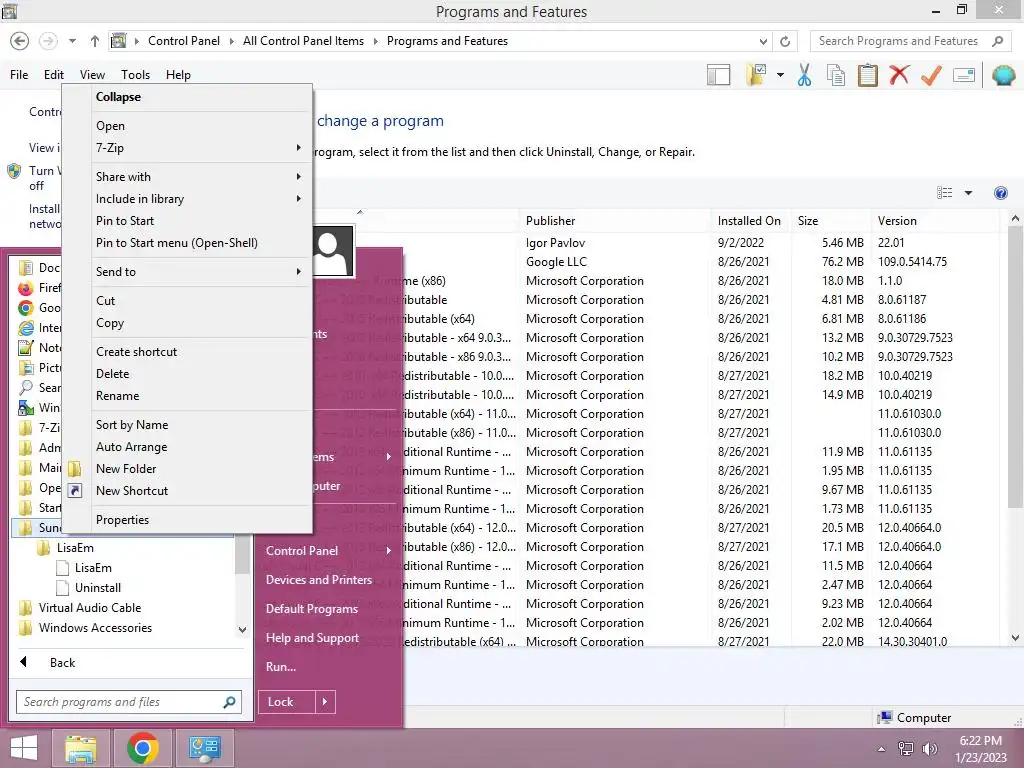Click the folder options toolbar icon
Screen dimensions: 1024x768
point(756,75)
